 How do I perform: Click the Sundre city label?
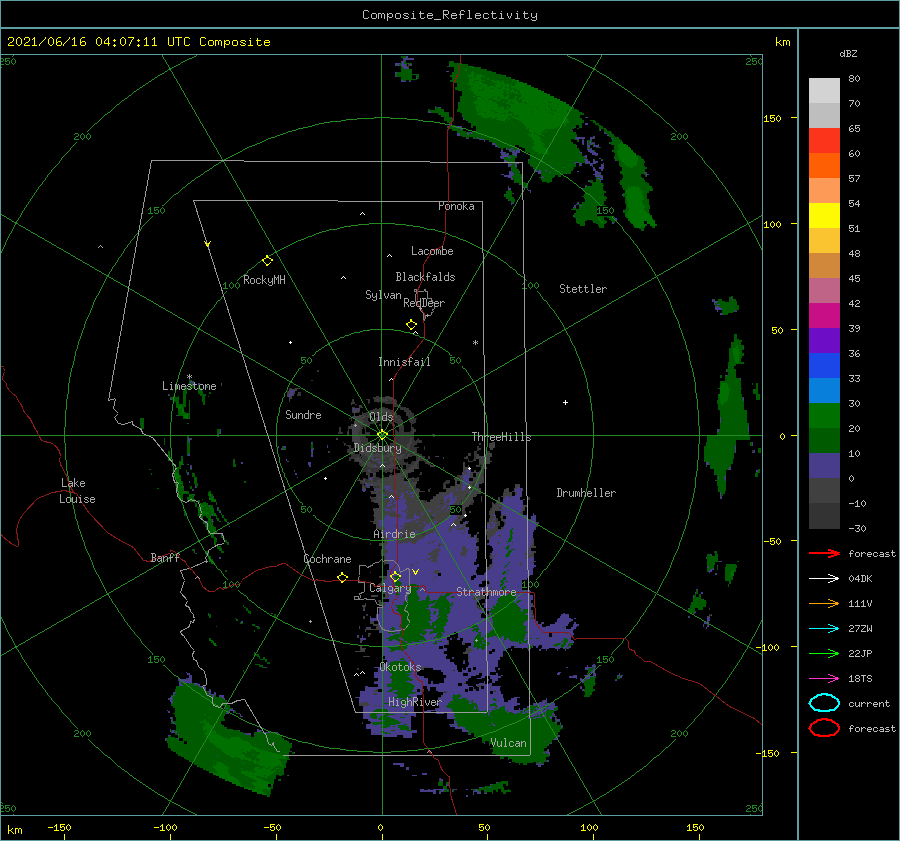point(303,414)
